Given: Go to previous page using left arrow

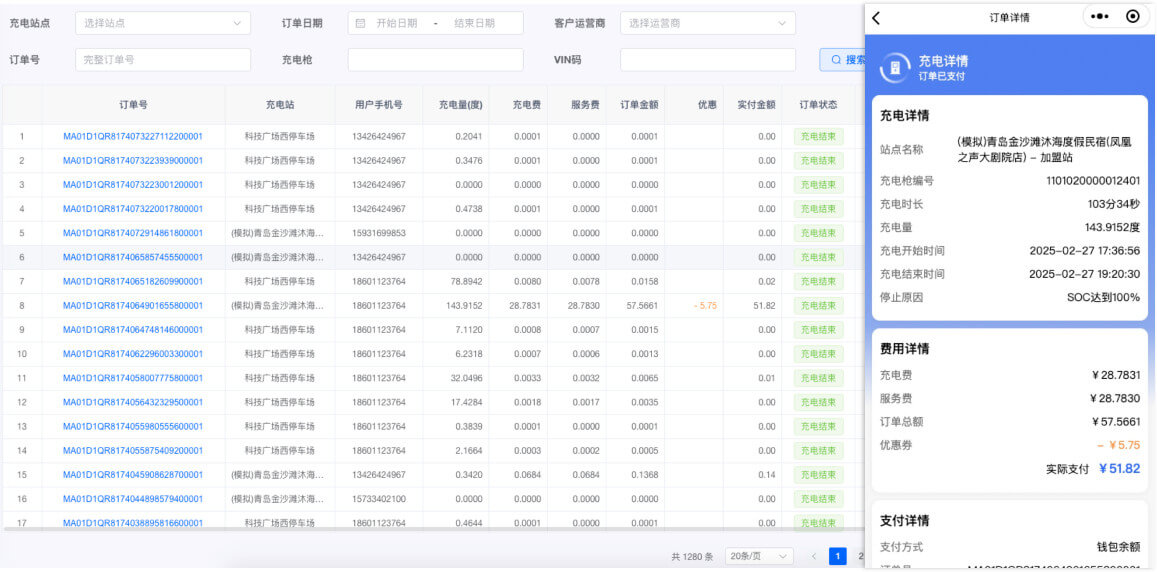Looking at the screenshot, I should [813, 556].
